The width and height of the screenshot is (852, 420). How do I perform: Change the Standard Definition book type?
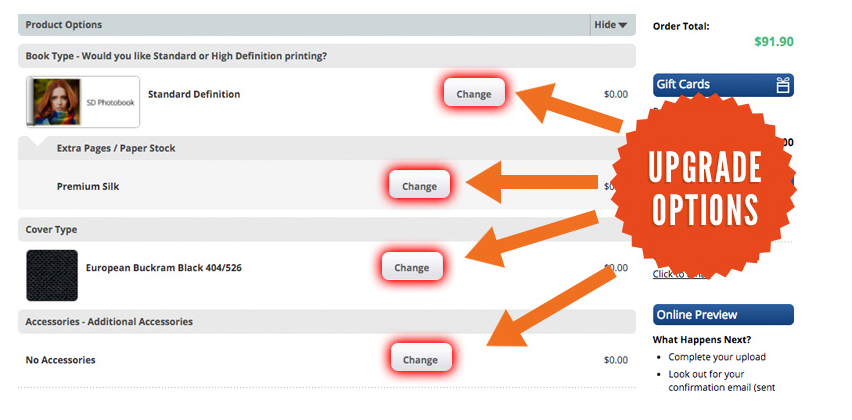[474, 94]
